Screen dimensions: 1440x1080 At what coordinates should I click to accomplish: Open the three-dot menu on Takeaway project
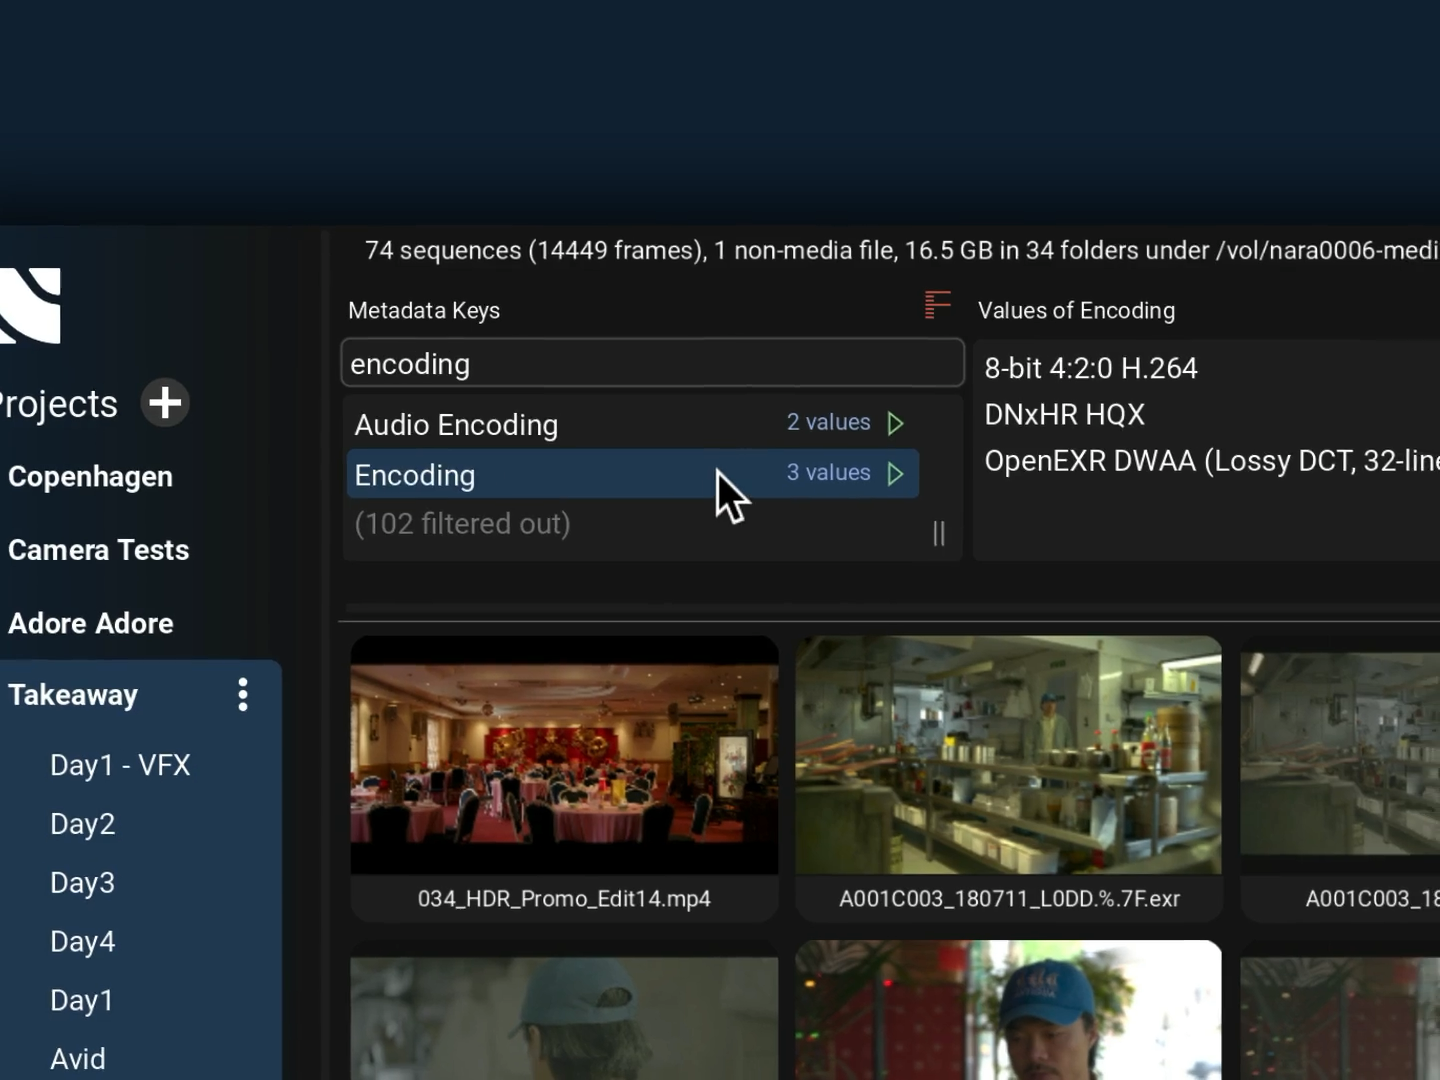pos(242,694)
